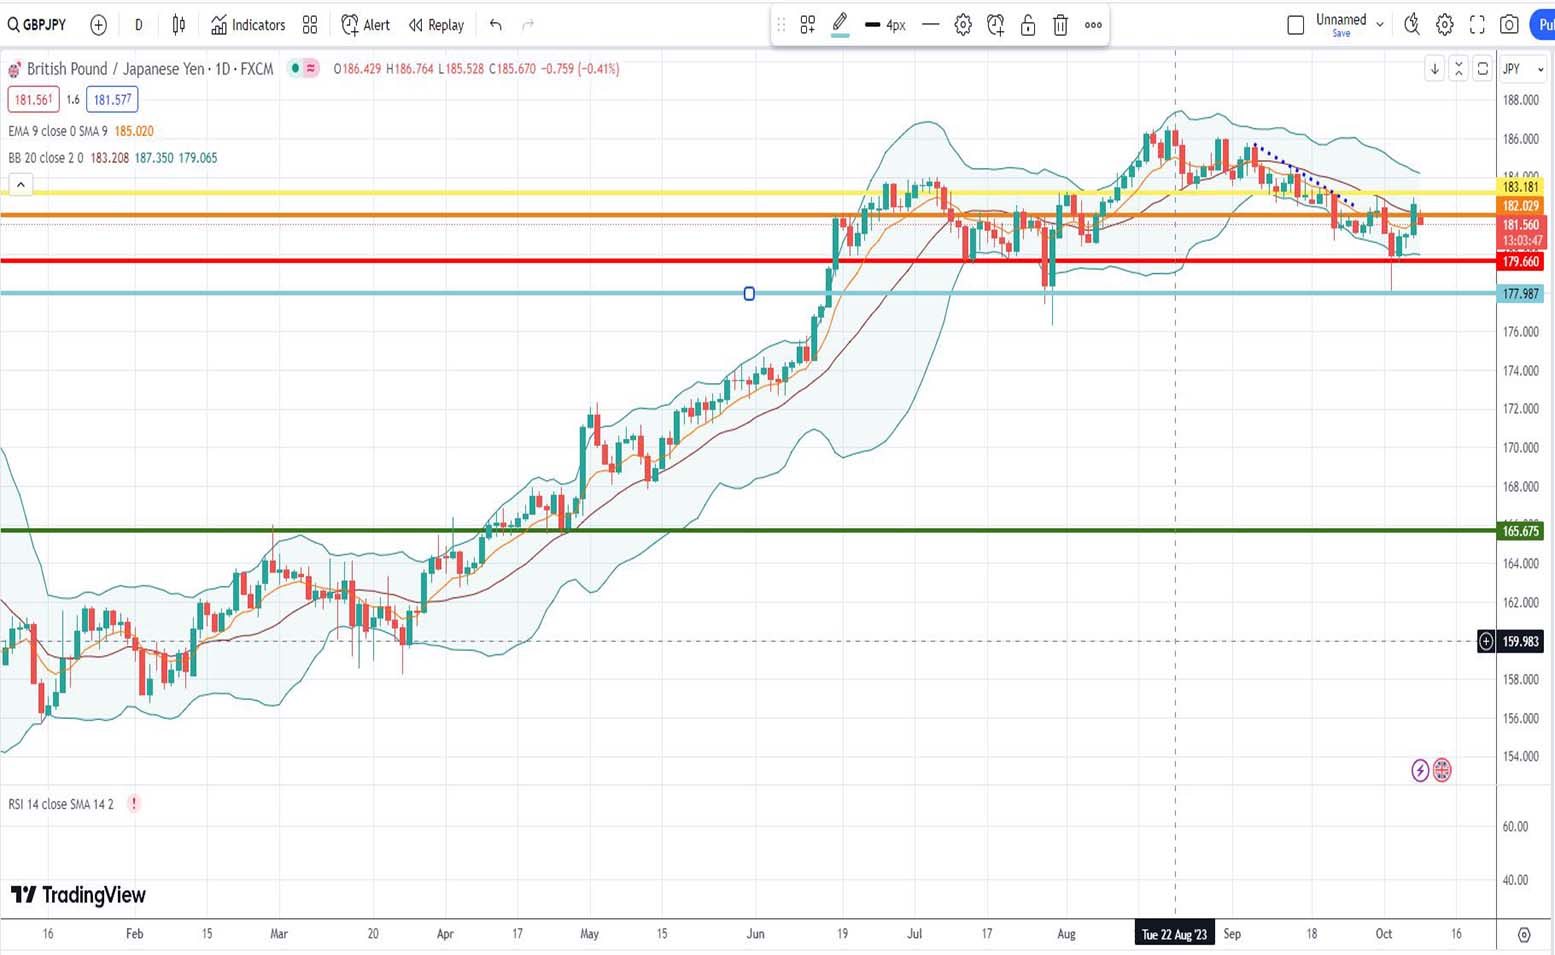Viewport: 1555px width, 955px height.
Task: Open the Unnamed layout dropdown arrow
Action: pyautogui.click(x=1380, y=25)
